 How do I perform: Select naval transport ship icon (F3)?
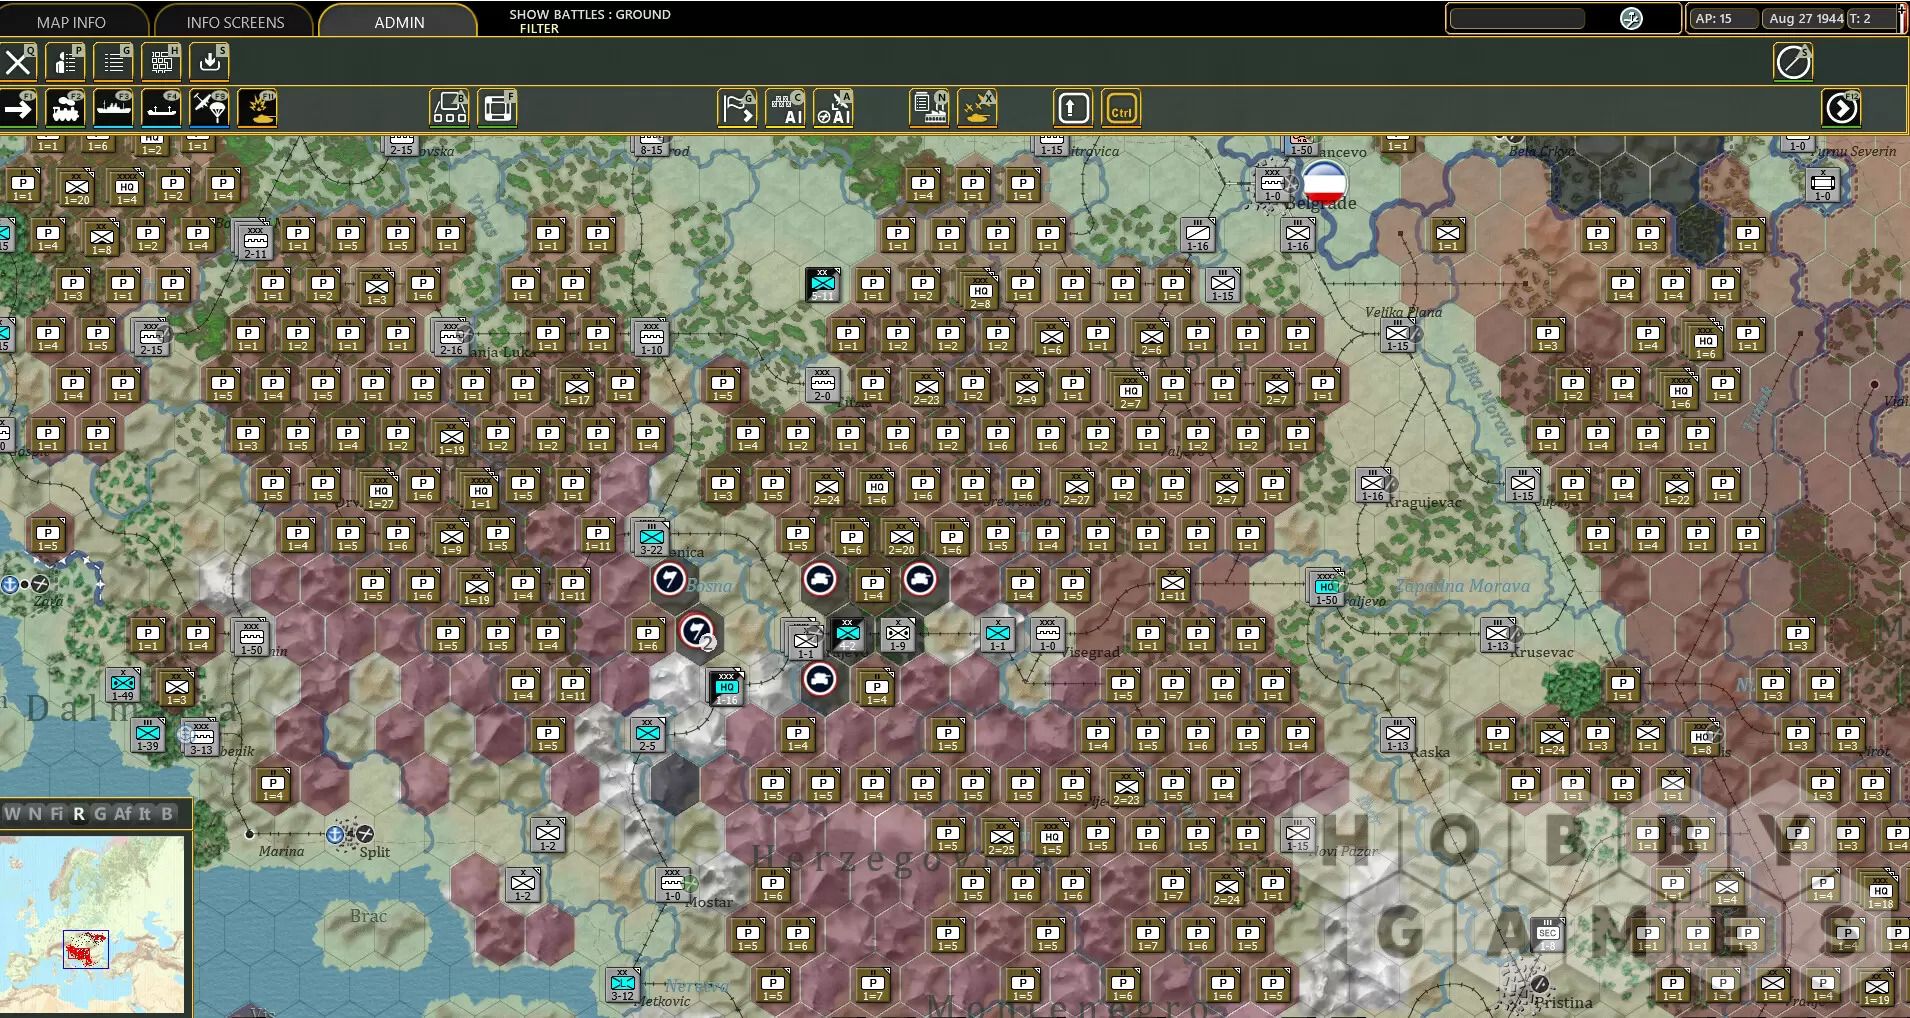click(114, 108)
